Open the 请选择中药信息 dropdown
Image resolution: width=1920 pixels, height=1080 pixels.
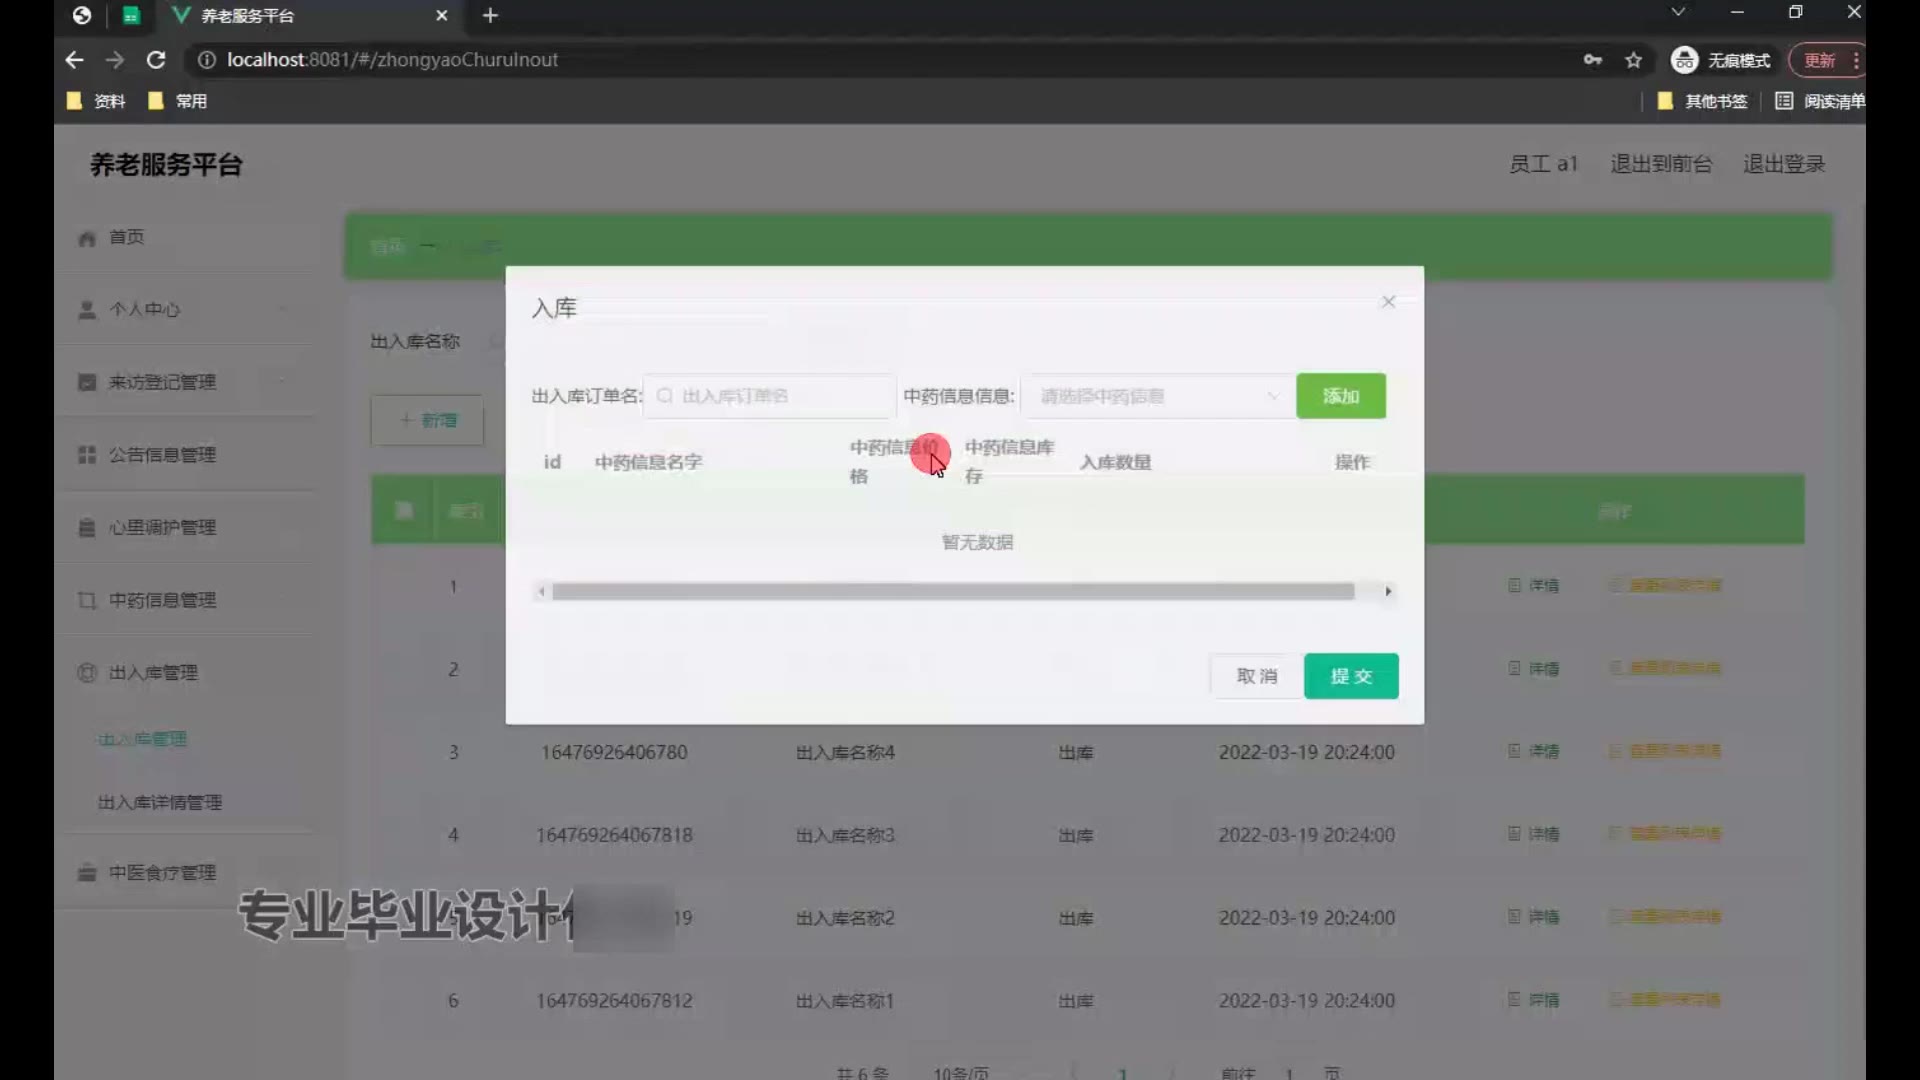(1157, 396)
